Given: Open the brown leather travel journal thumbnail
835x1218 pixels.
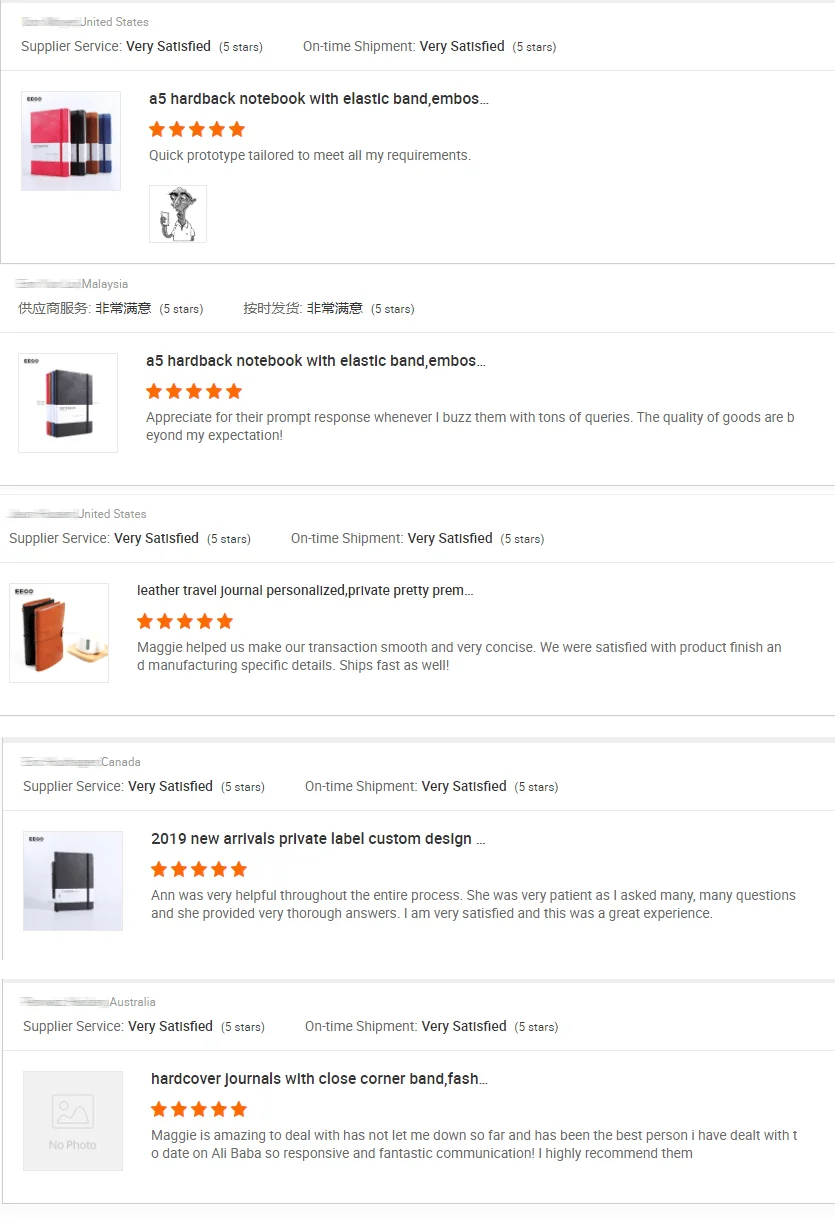Looking at the screenshot, I should [59, 633].
